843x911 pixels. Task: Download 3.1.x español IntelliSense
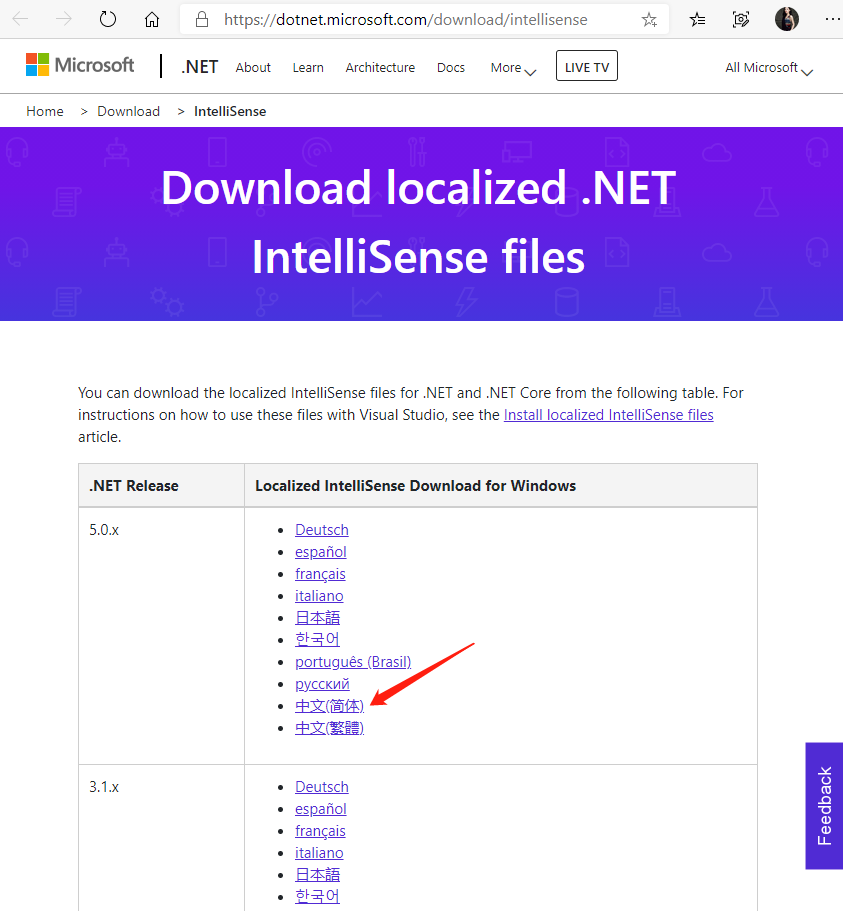click(321, 809)
